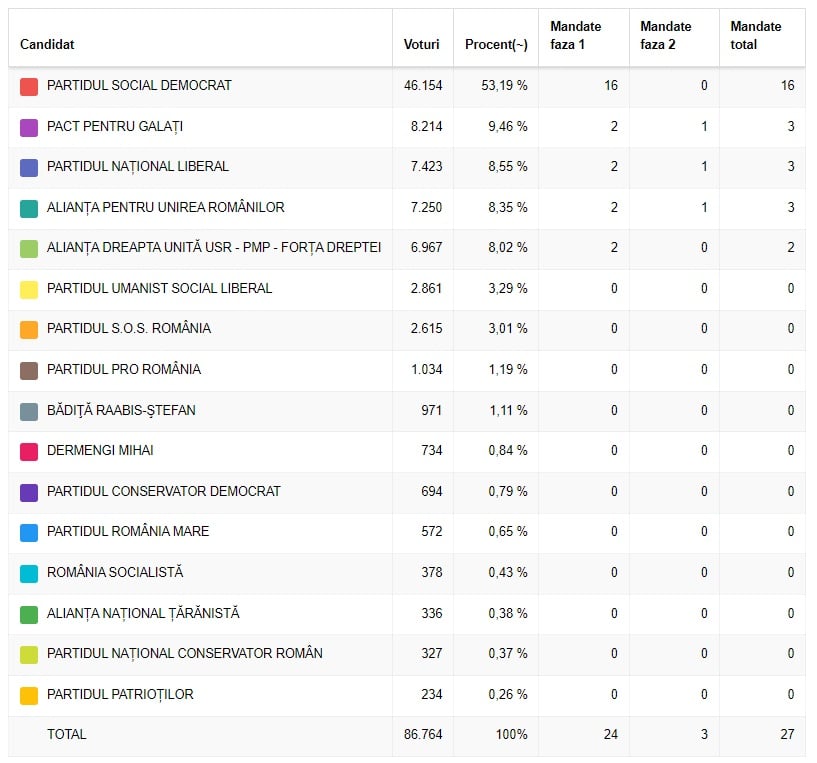Click Partidul Conservator Democrat party name
The image size is (817, 763).
164,491
